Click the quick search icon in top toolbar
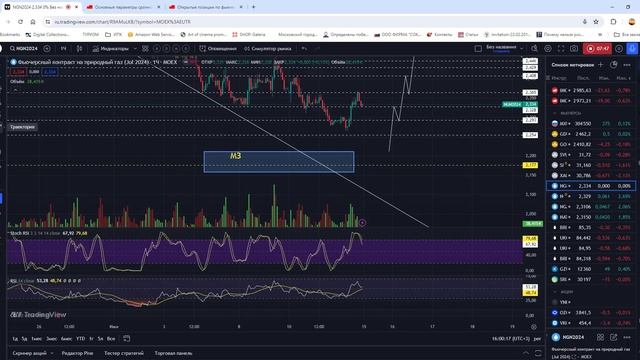 534,49
